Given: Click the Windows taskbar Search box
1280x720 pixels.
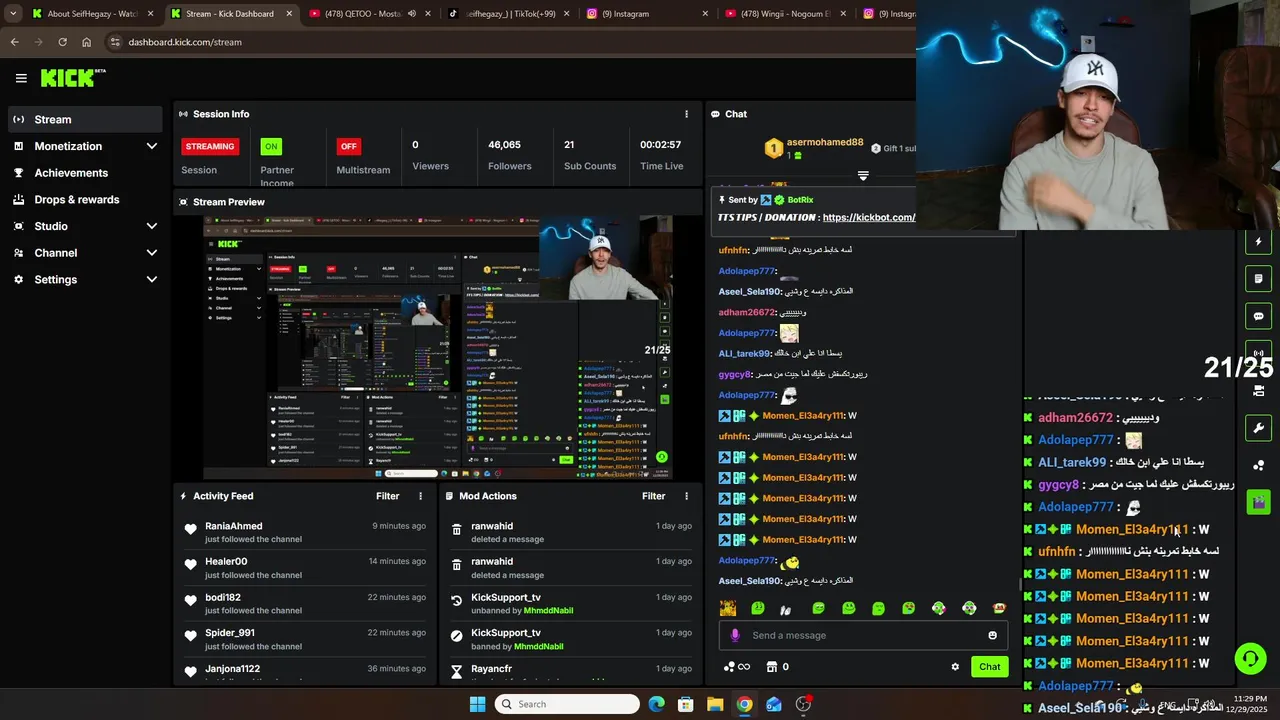Looking at the screenshot, I should (567, 704).
